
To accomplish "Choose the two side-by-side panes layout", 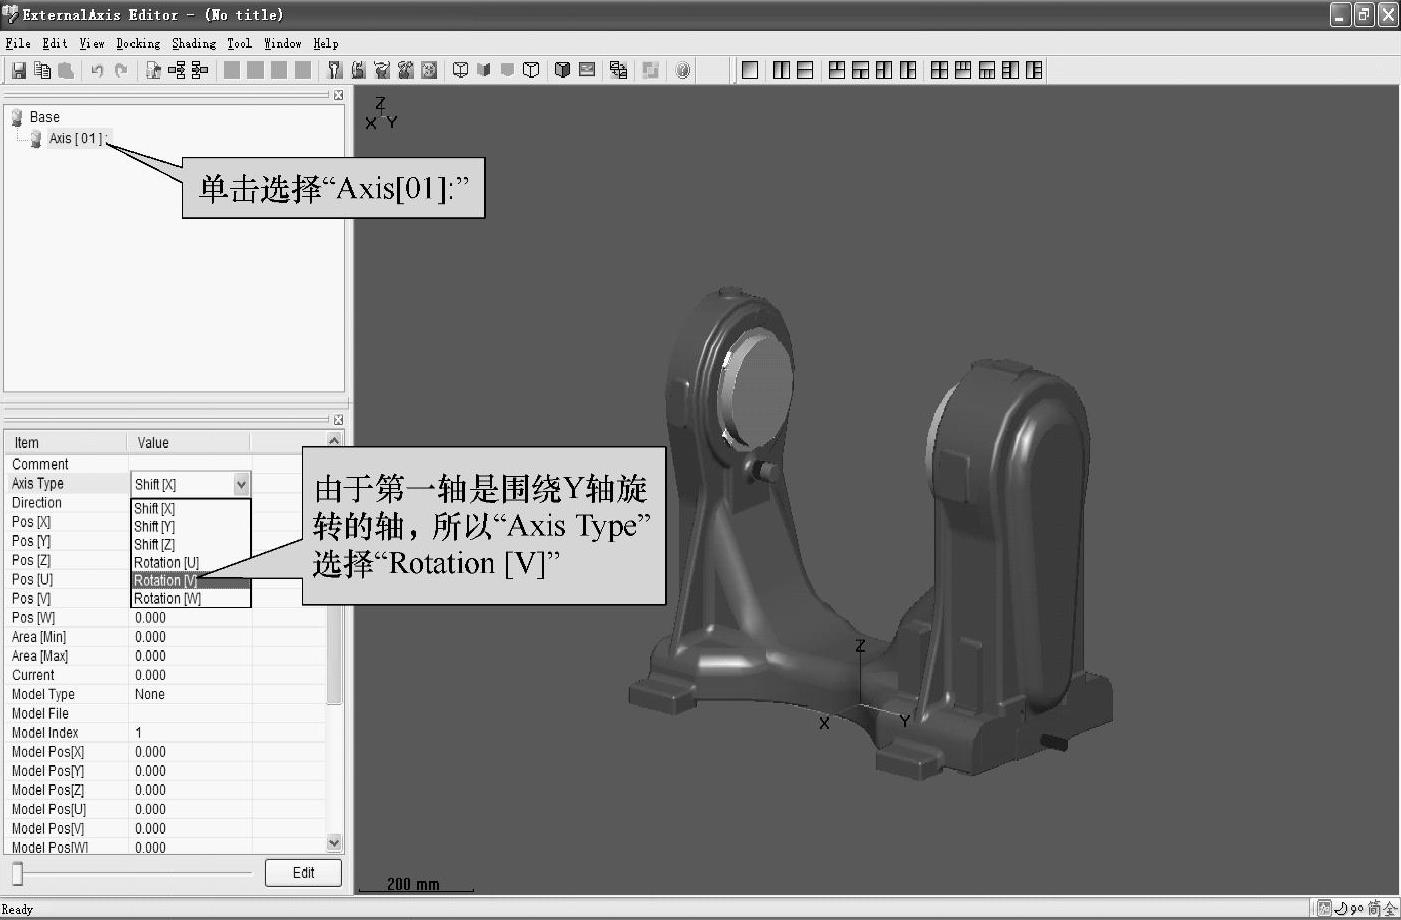I will [x=781, y=70].
